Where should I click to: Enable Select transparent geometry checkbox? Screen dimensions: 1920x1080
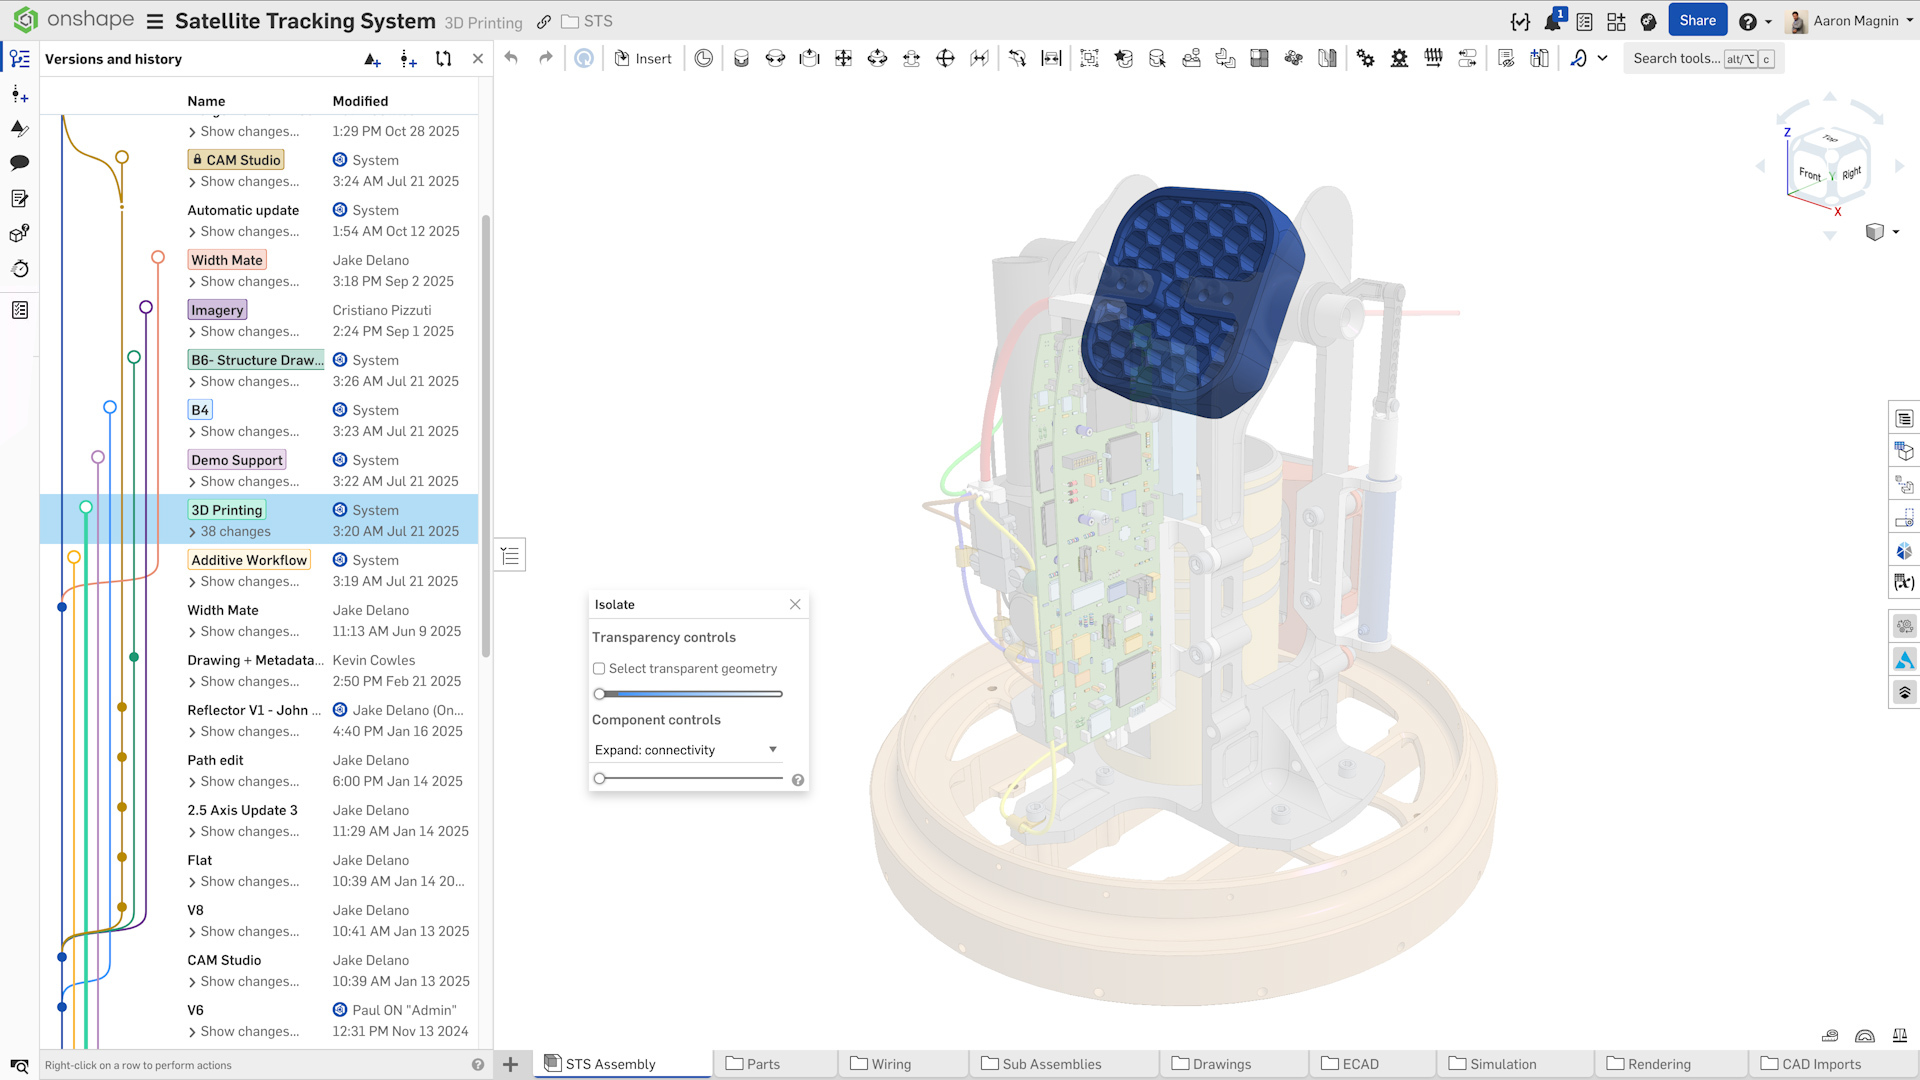[x=599, y=669]
